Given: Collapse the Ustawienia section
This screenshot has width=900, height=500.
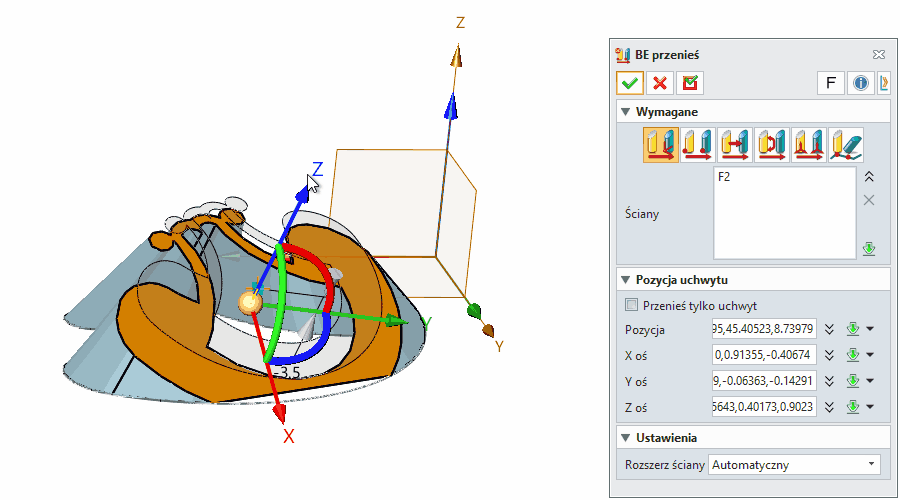Looking at the screenshot, I should pos(626,438).
